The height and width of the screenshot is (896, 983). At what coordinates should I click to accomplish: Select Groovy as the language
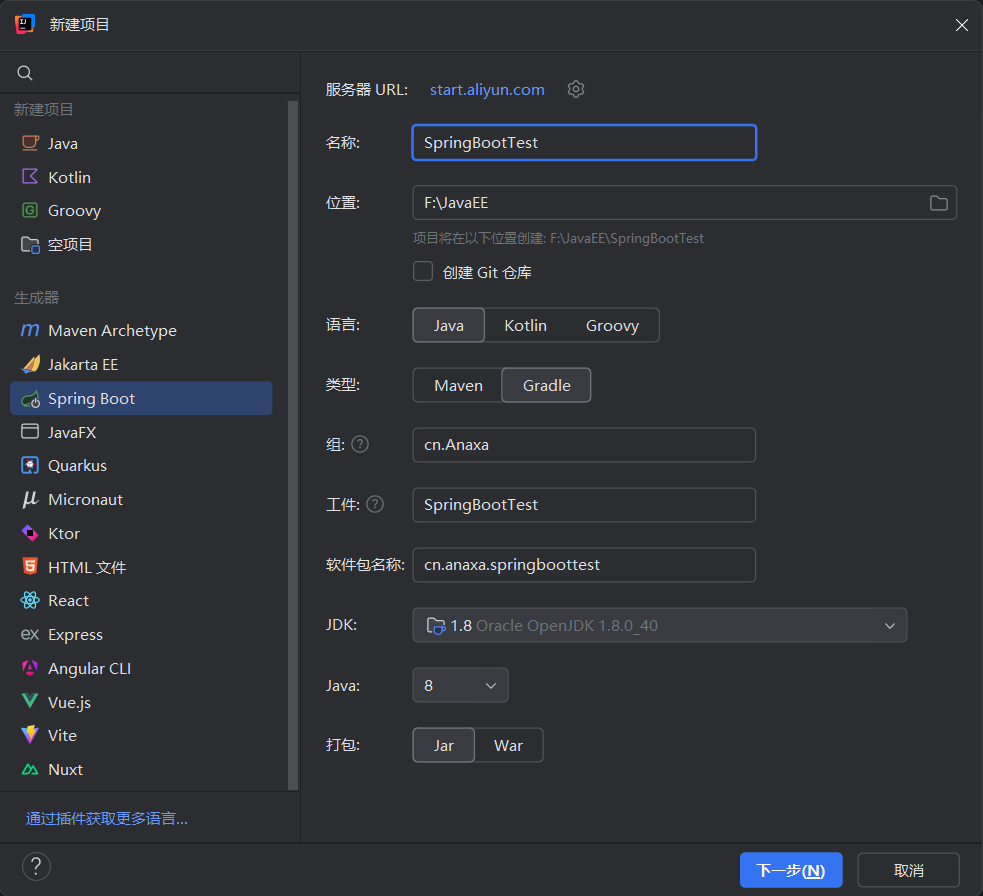(612, 325)
